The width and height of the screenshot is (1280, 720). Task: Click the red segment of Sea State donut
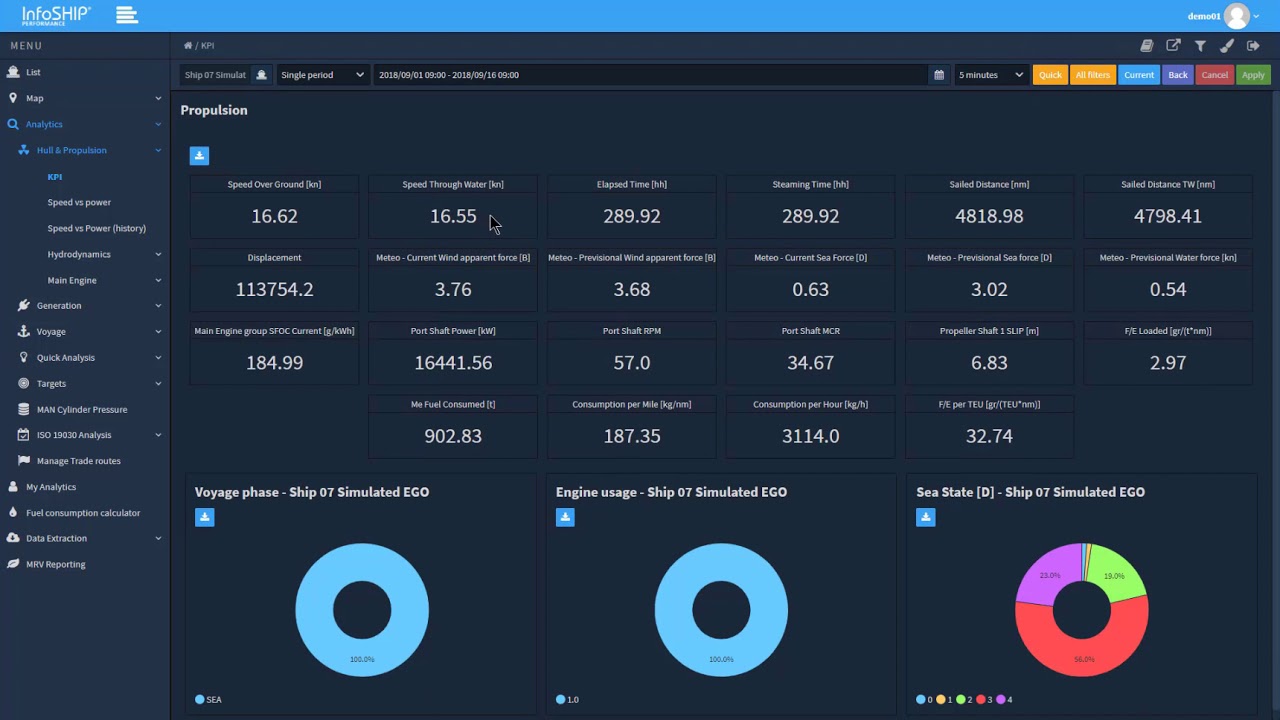[x=1082, y=660]
